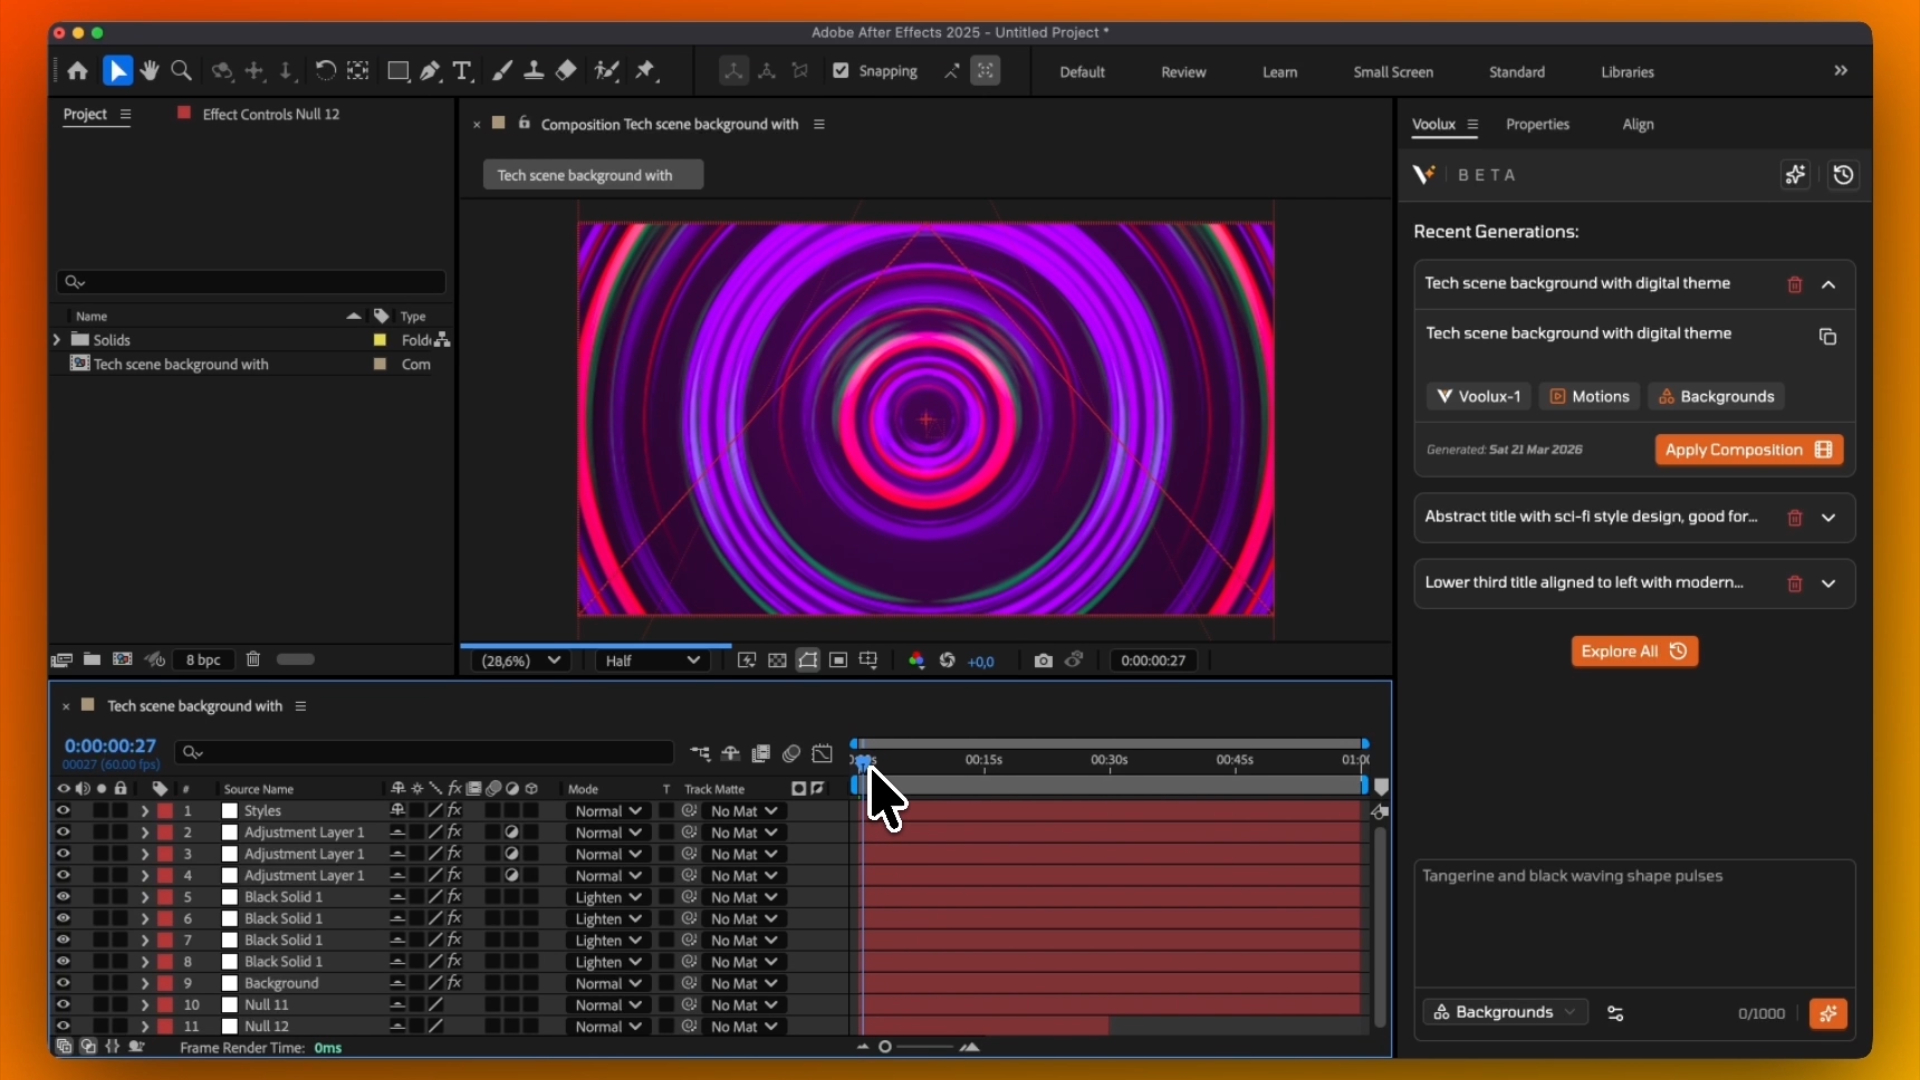Switch to the Properties panel tab
This screenshot has width=1920, height=1080.
[x=1537, y=124]
